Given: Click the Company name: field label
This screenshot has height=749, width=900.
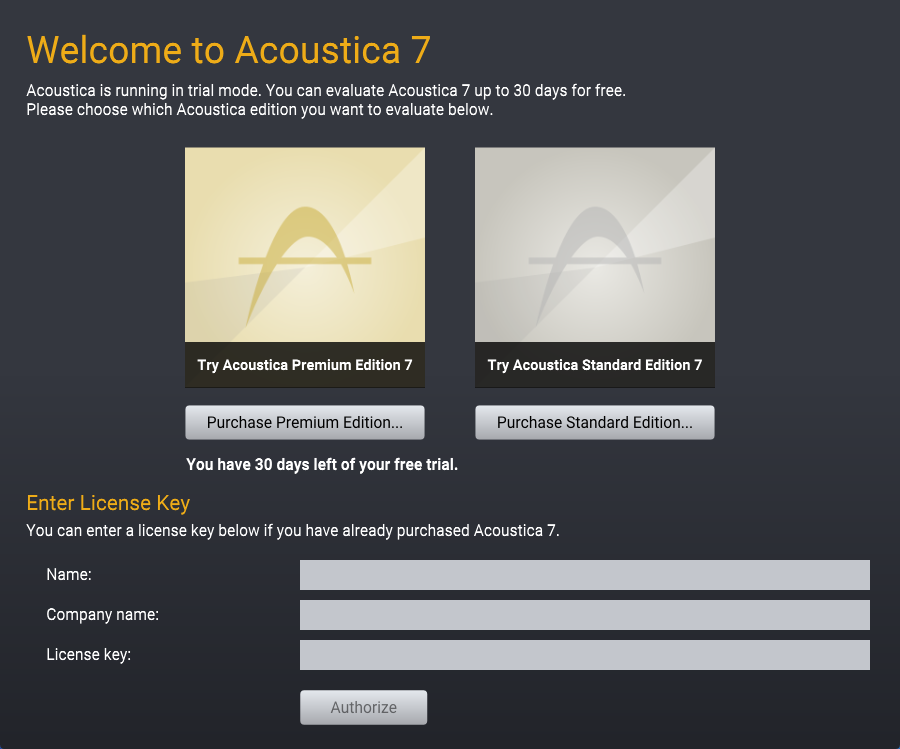Looking at the screenshot, I should pos(103,615).
